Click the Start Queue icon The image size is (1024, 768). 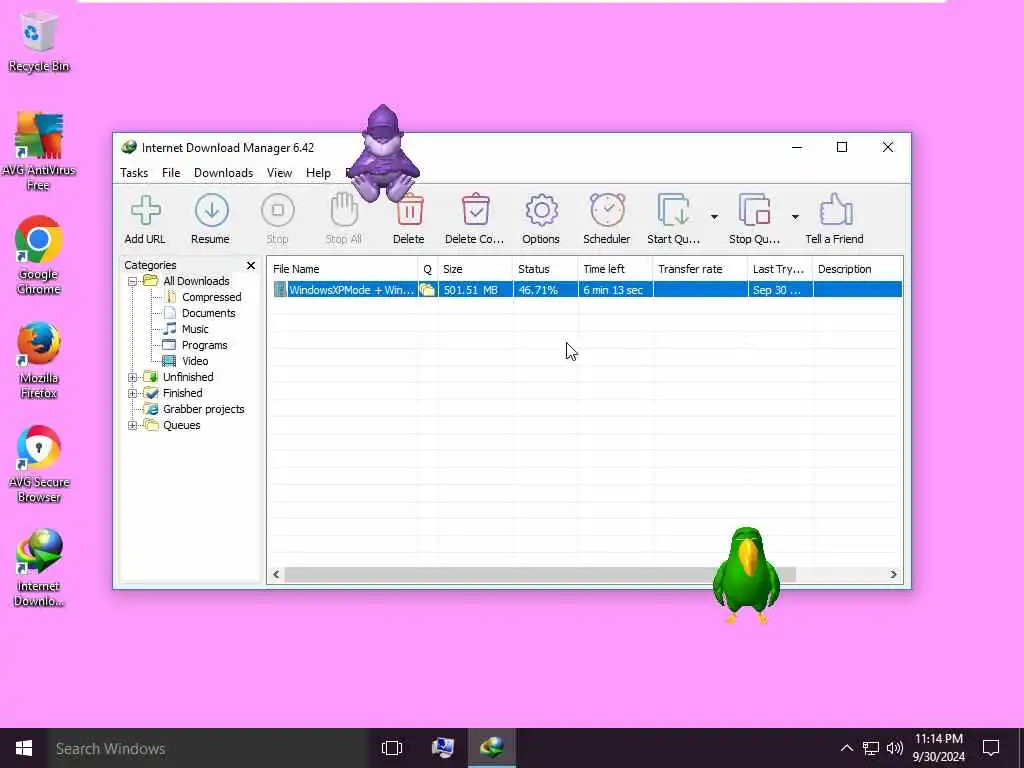pyautogui.click(x=673, y=210)
